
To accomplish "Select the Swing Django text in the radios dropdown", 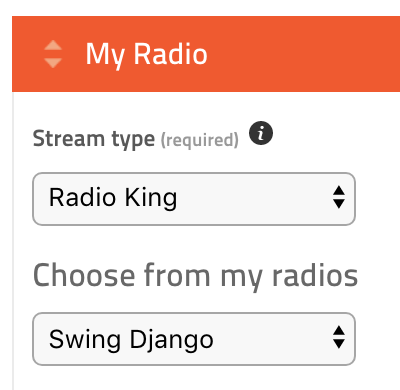I will coord(131,339).
